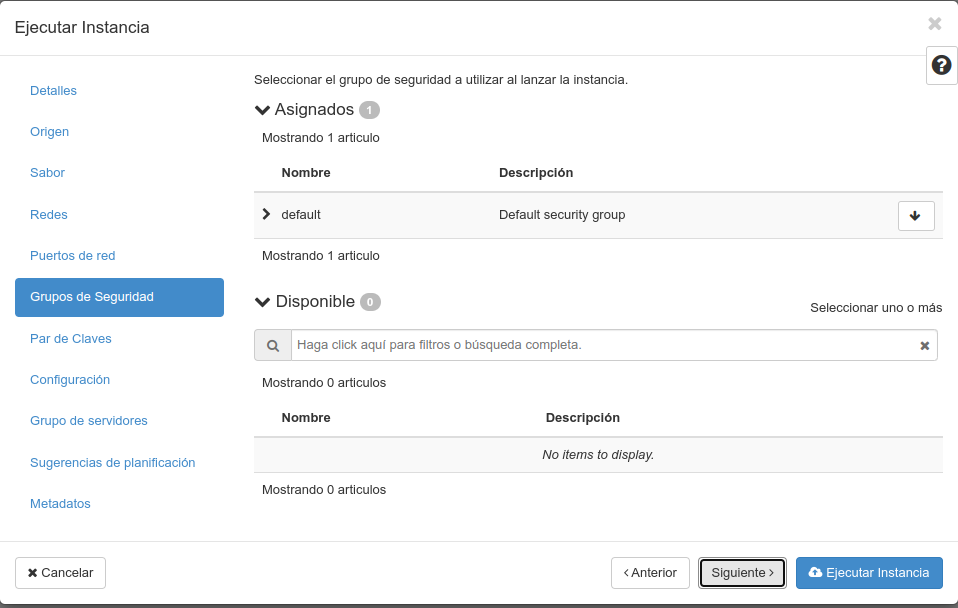Click the magnifier icon in the filter bar
Viewport: 958px width, 608px height.
[272, 345]
